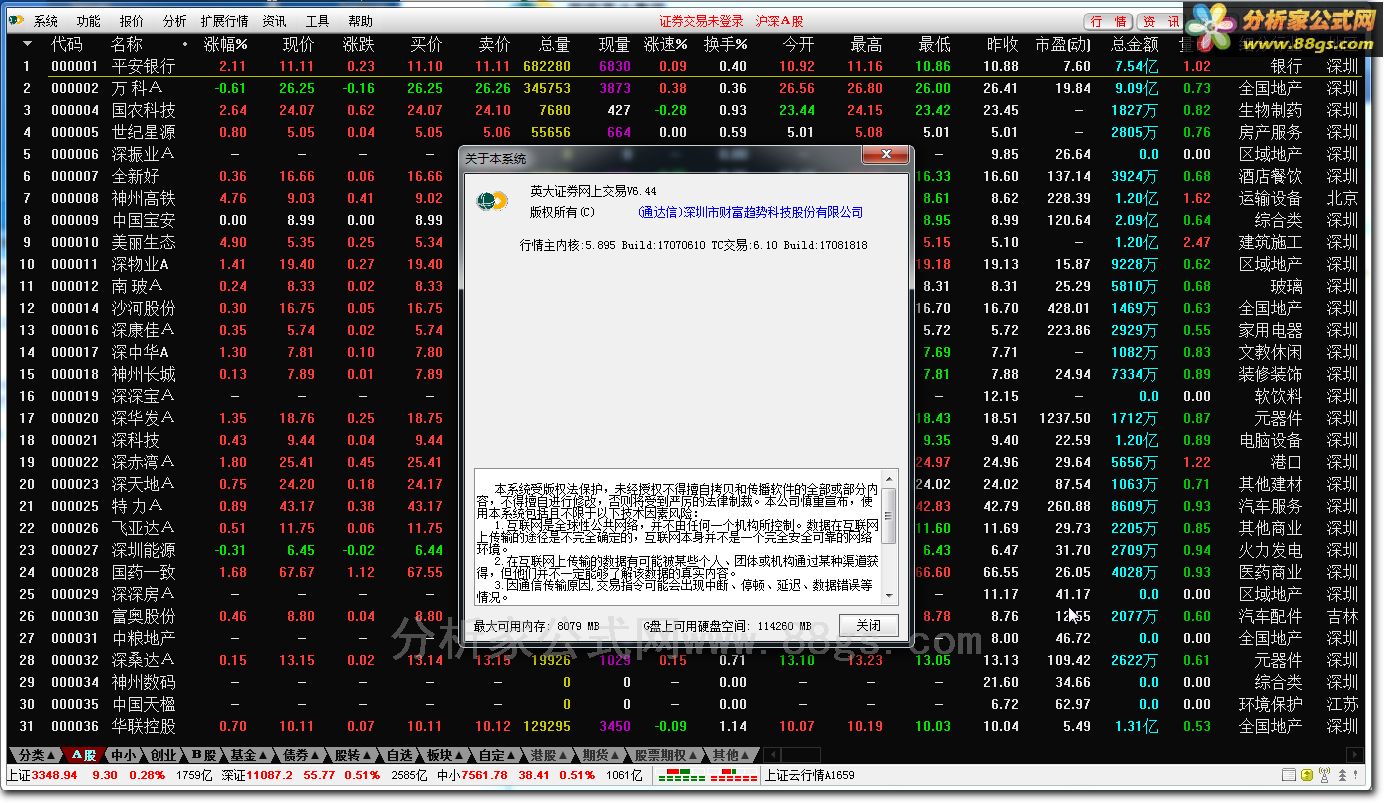Open the 扩展行情 menu
The image size is (1385, 803).
click(x=224, y=21)
